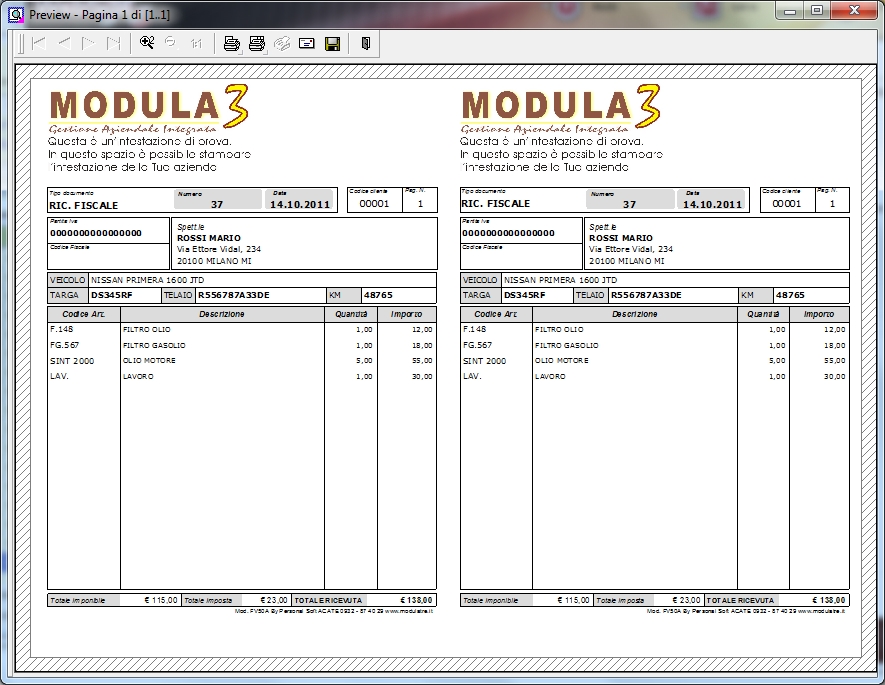Click receipt number 37 on the right receipt

(x=629, y=204)
